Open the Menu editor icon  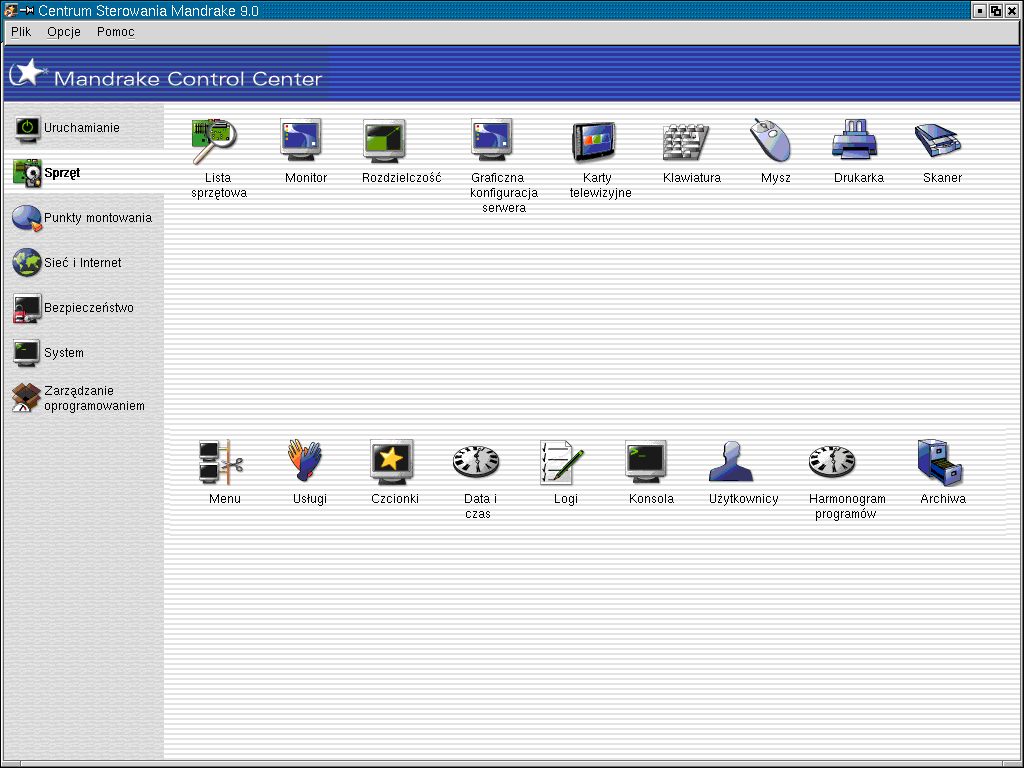coord(221,462)
